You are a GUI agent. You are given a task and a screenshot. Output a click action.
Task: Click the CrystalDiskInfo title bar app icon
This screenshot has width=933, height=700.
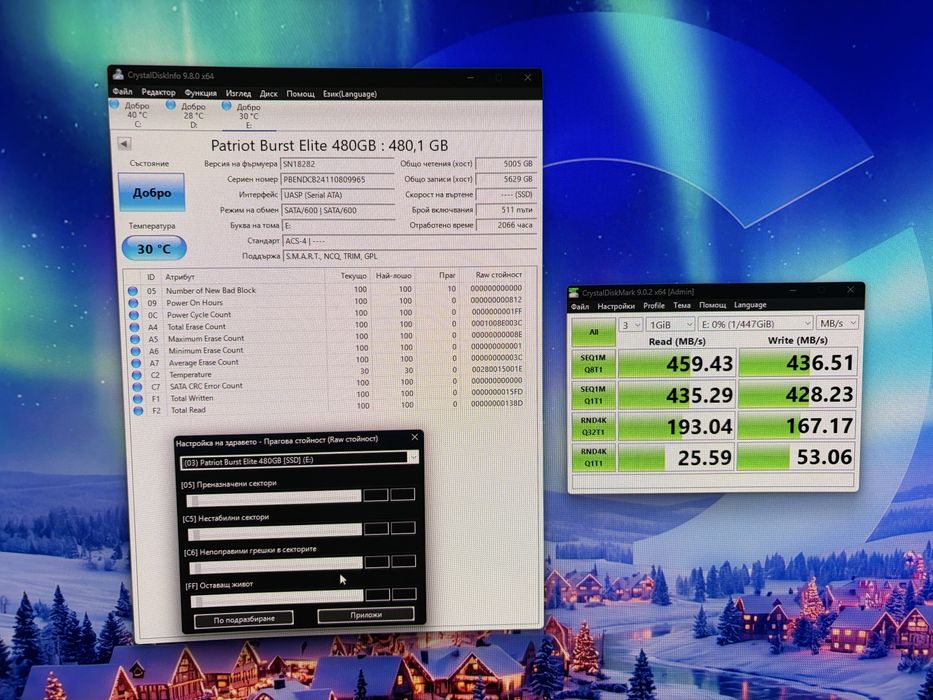118,74
